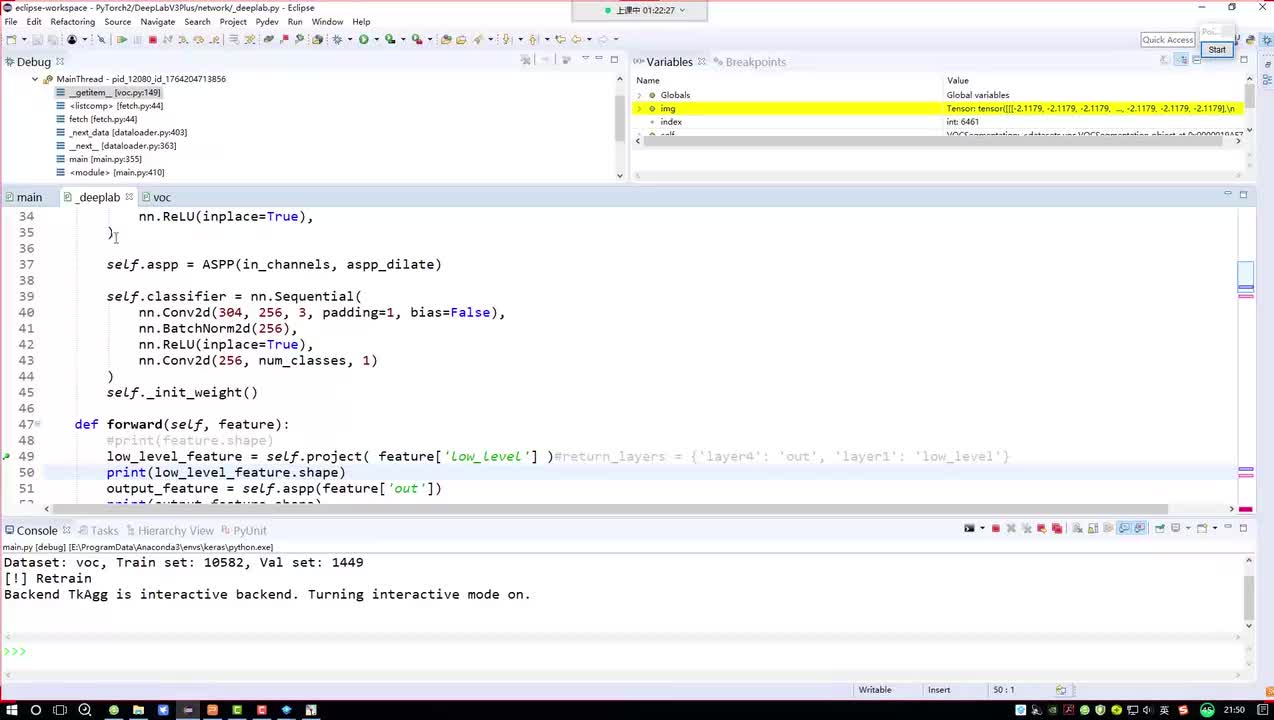Click the Suspend toolbar icon
The height and width of the screenshot is (720, 1274).
tap(136, 39)
